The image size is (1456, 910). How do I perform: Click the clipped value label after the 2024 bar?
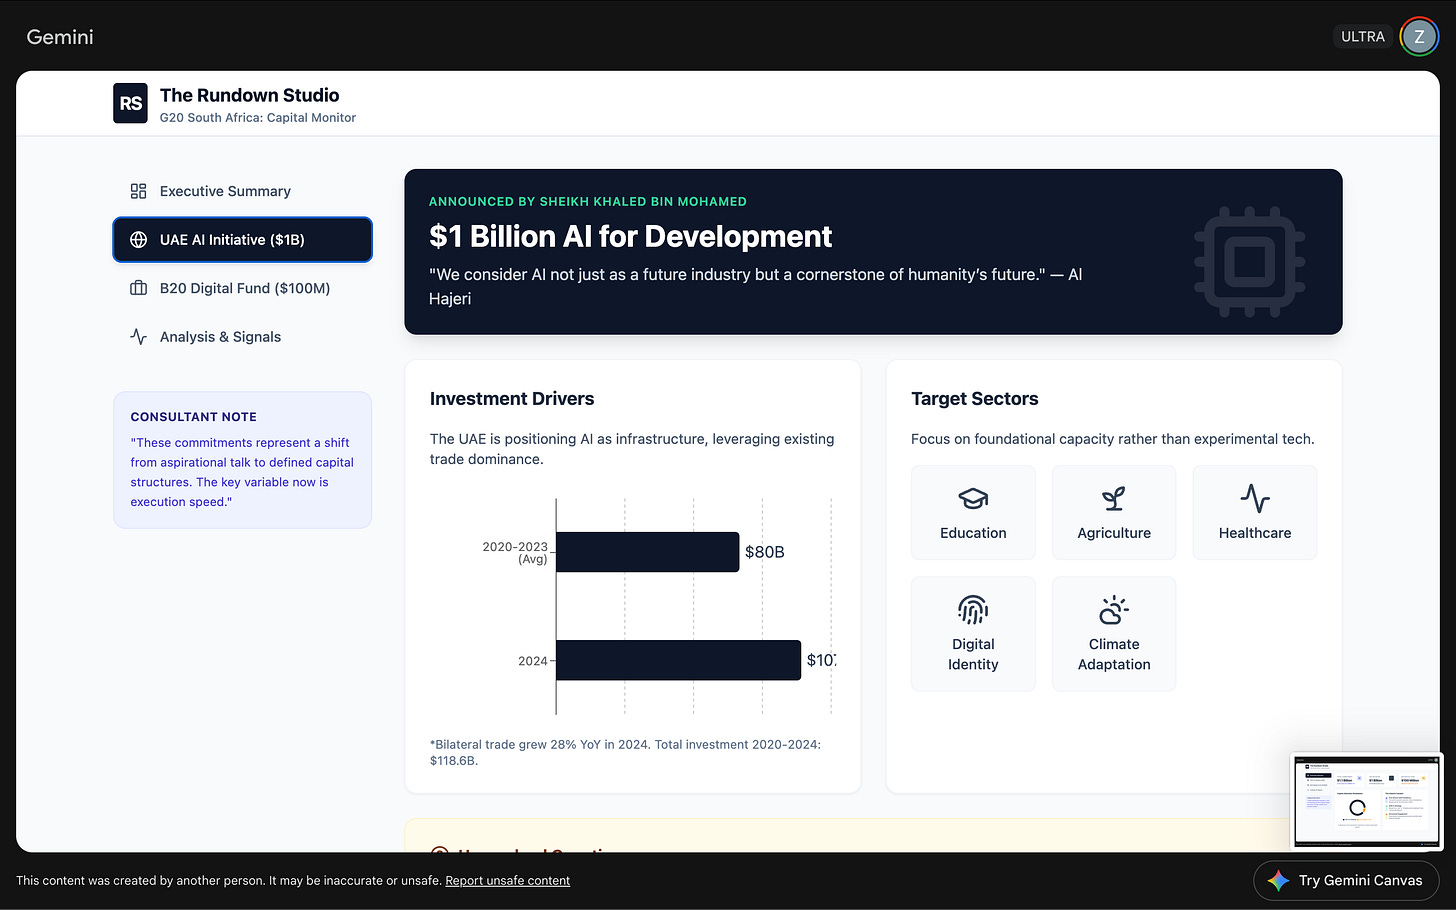click(821, 660)
